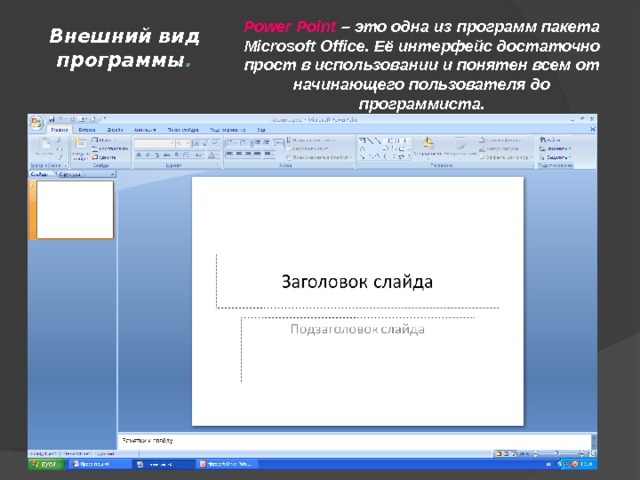The image size is (640, 480).
Task: Click the Undo arrow in the Quick Access toolbar
Action: 60,119
